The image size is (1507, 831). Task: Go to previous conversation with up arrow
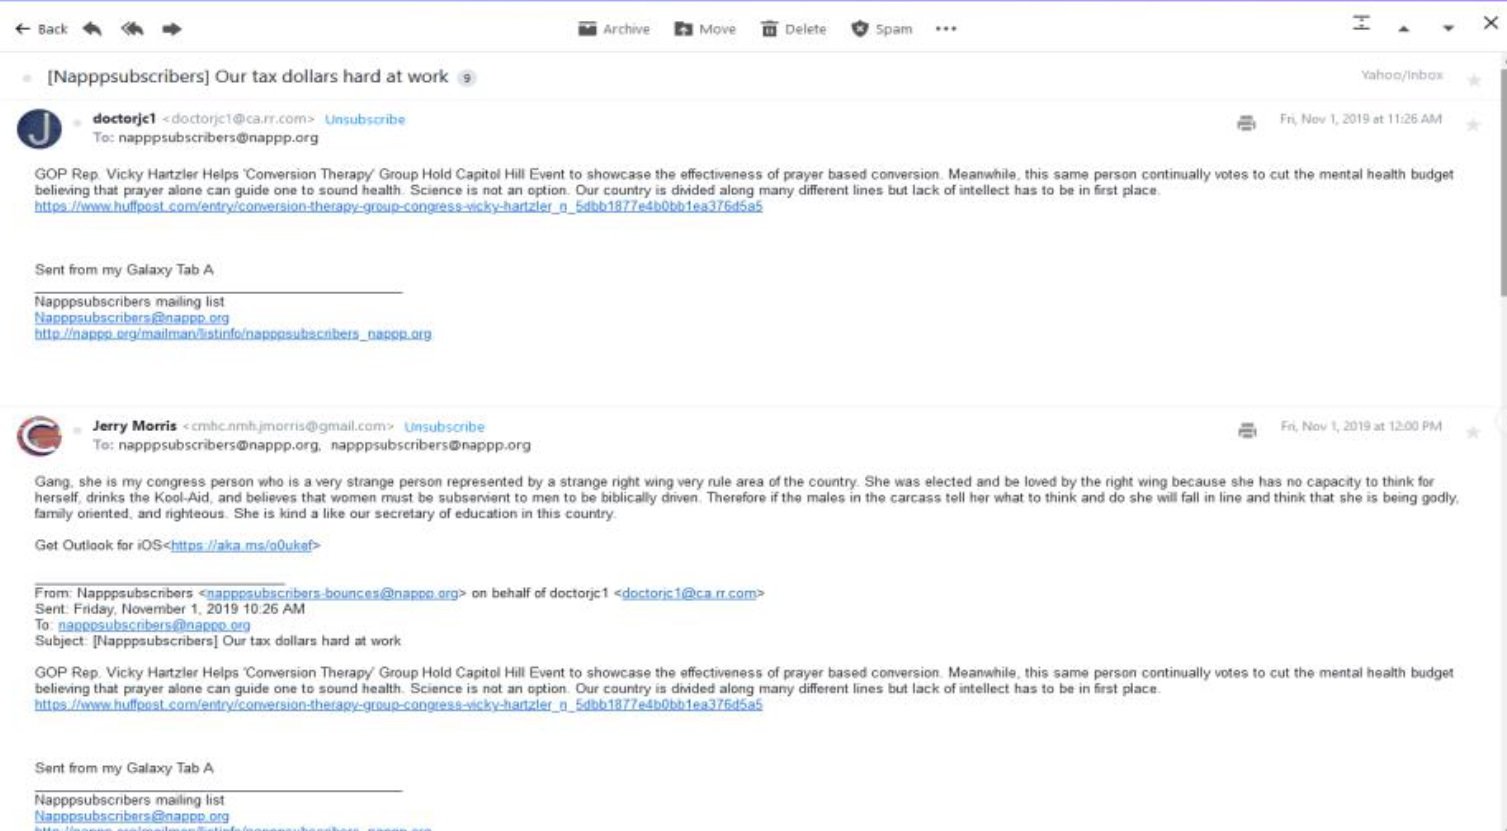pyautogui.click(x=1404, y=29)
